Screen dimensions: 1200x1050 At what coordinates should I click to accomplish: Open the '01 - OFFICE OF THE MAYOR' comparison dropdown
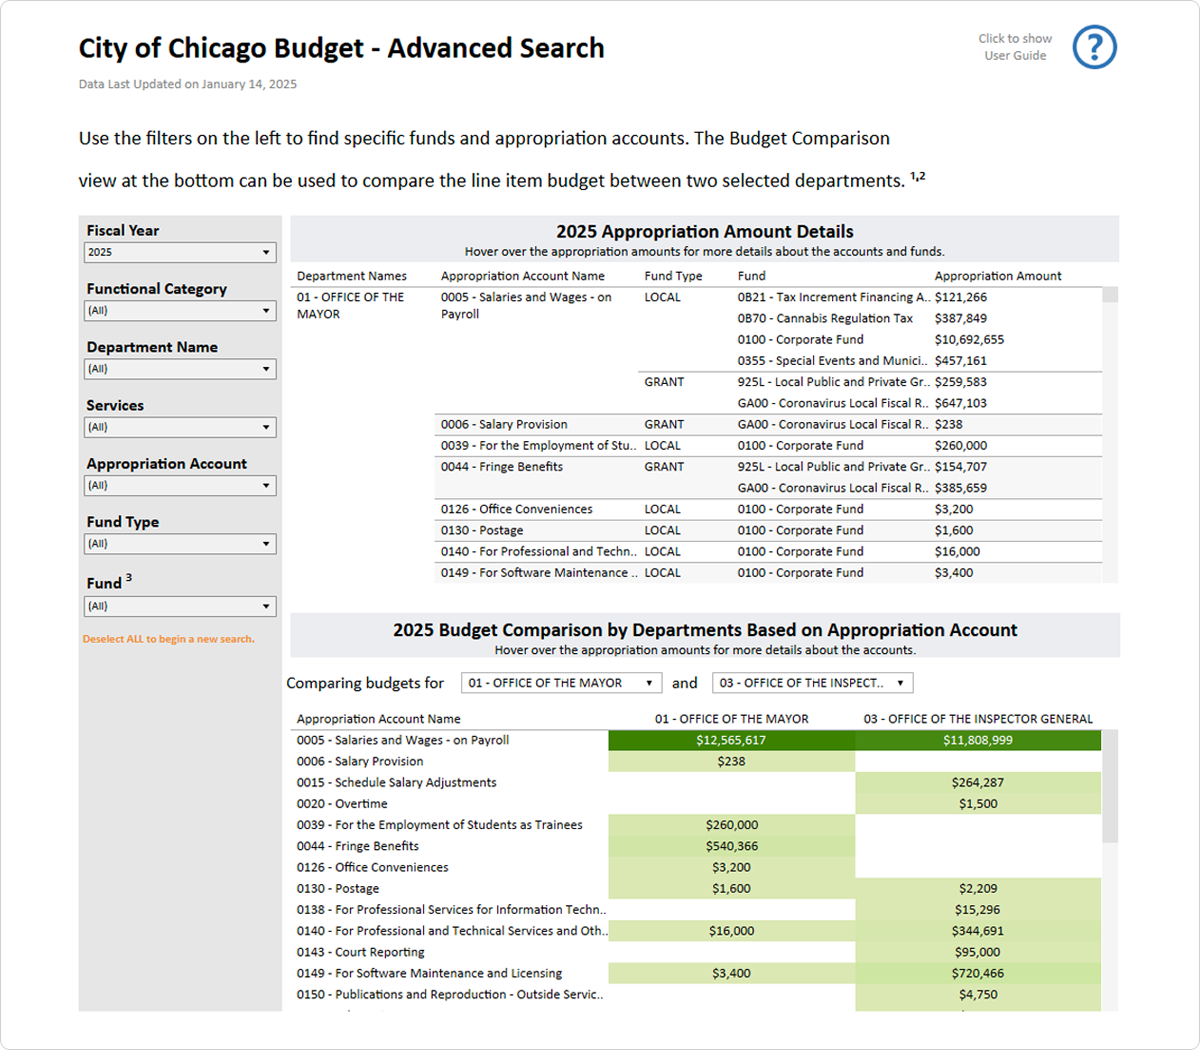(x=561, y=683)
